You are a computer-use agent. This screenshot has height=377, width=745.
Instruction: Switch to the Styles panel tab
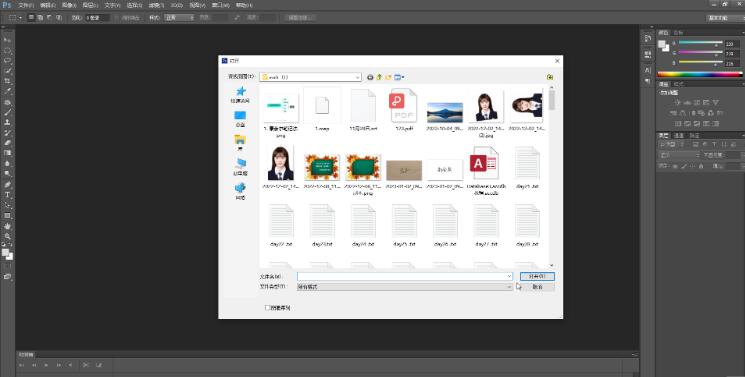click(679, 84)
